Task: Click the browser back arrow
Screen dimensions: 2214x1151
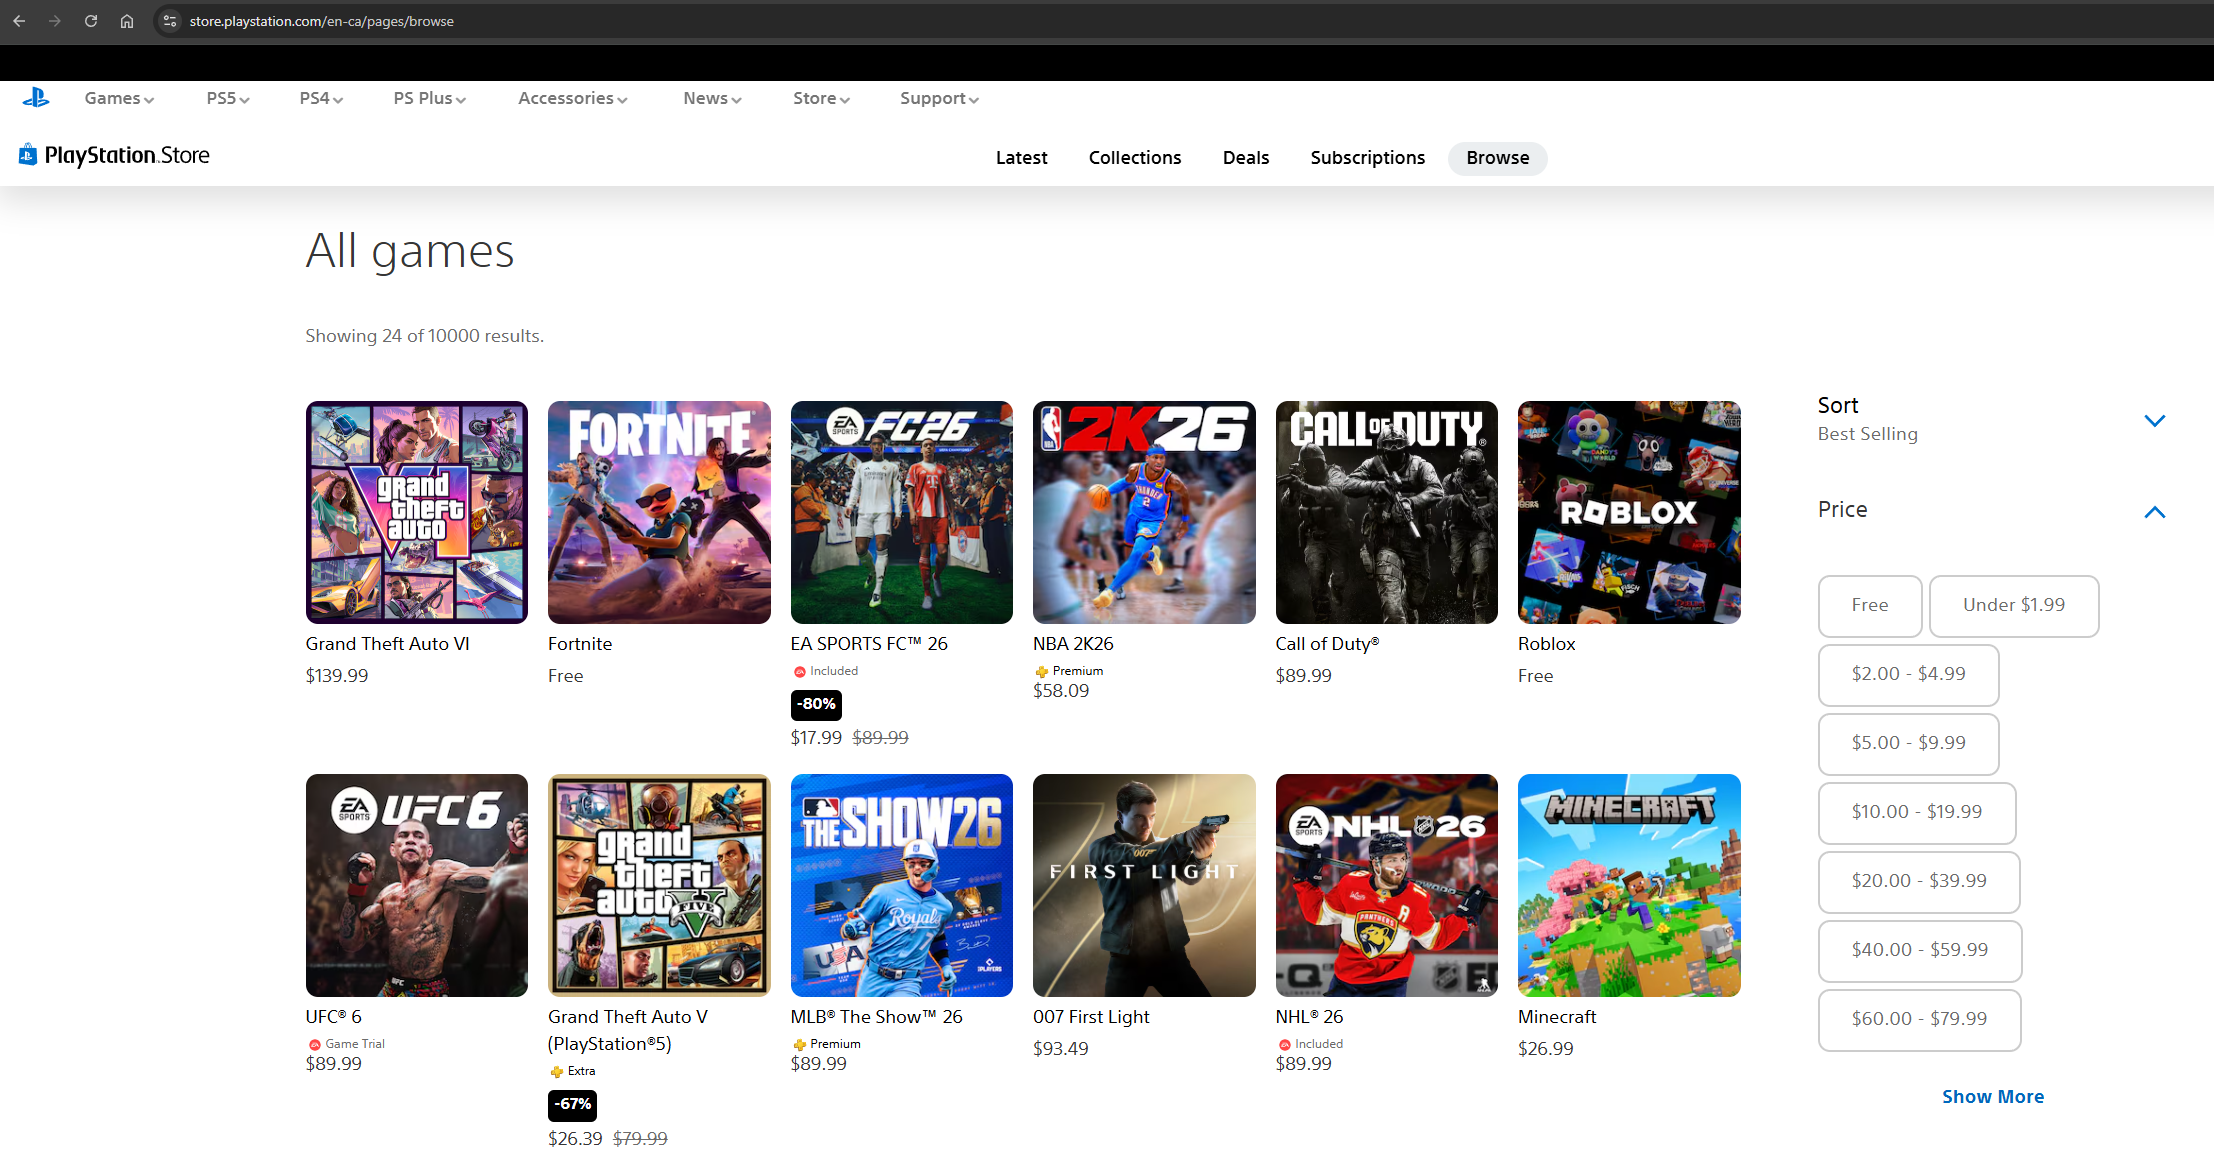Action: pos(19,21)
